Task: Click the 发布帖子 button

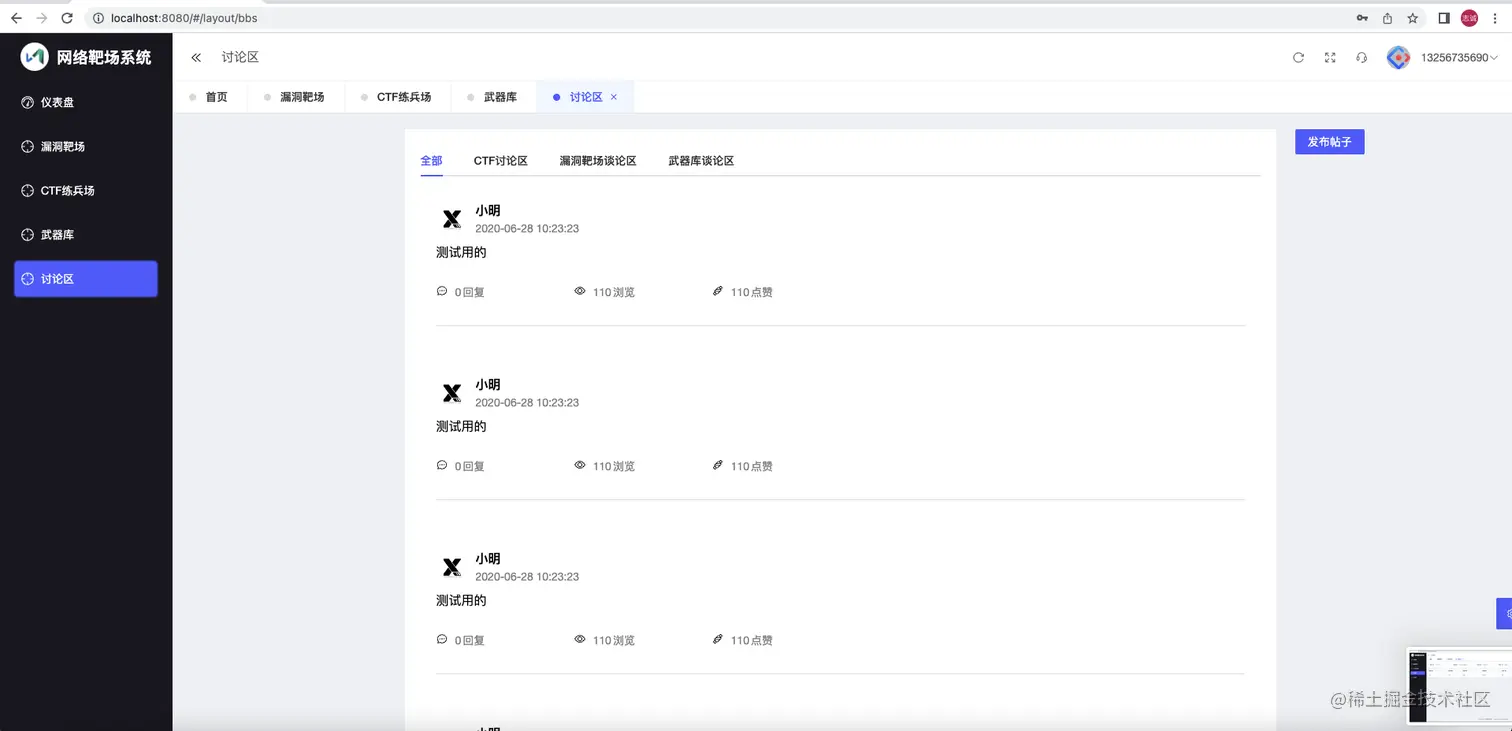Action: tap(1330, 141)
